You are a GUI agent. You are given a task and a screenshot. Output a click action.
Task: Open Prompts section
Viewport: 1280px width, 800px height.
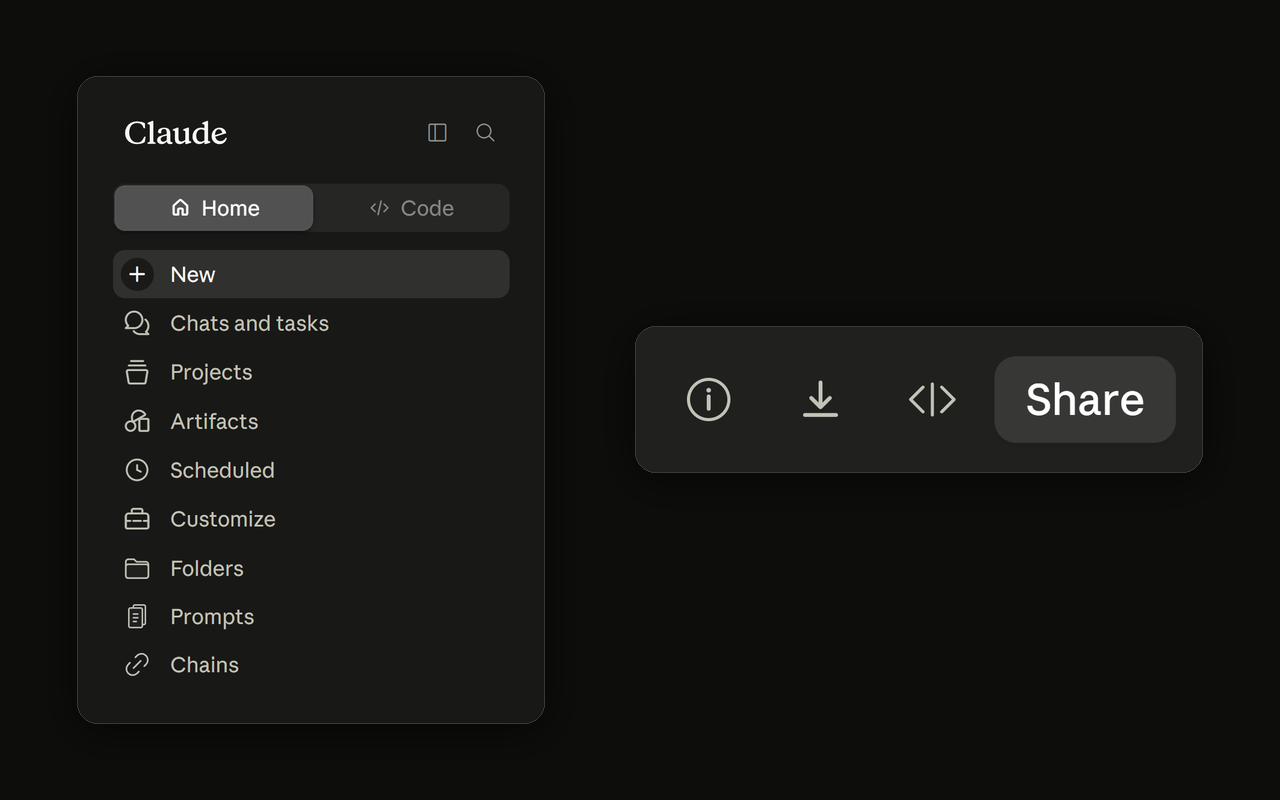click(311, 617)
